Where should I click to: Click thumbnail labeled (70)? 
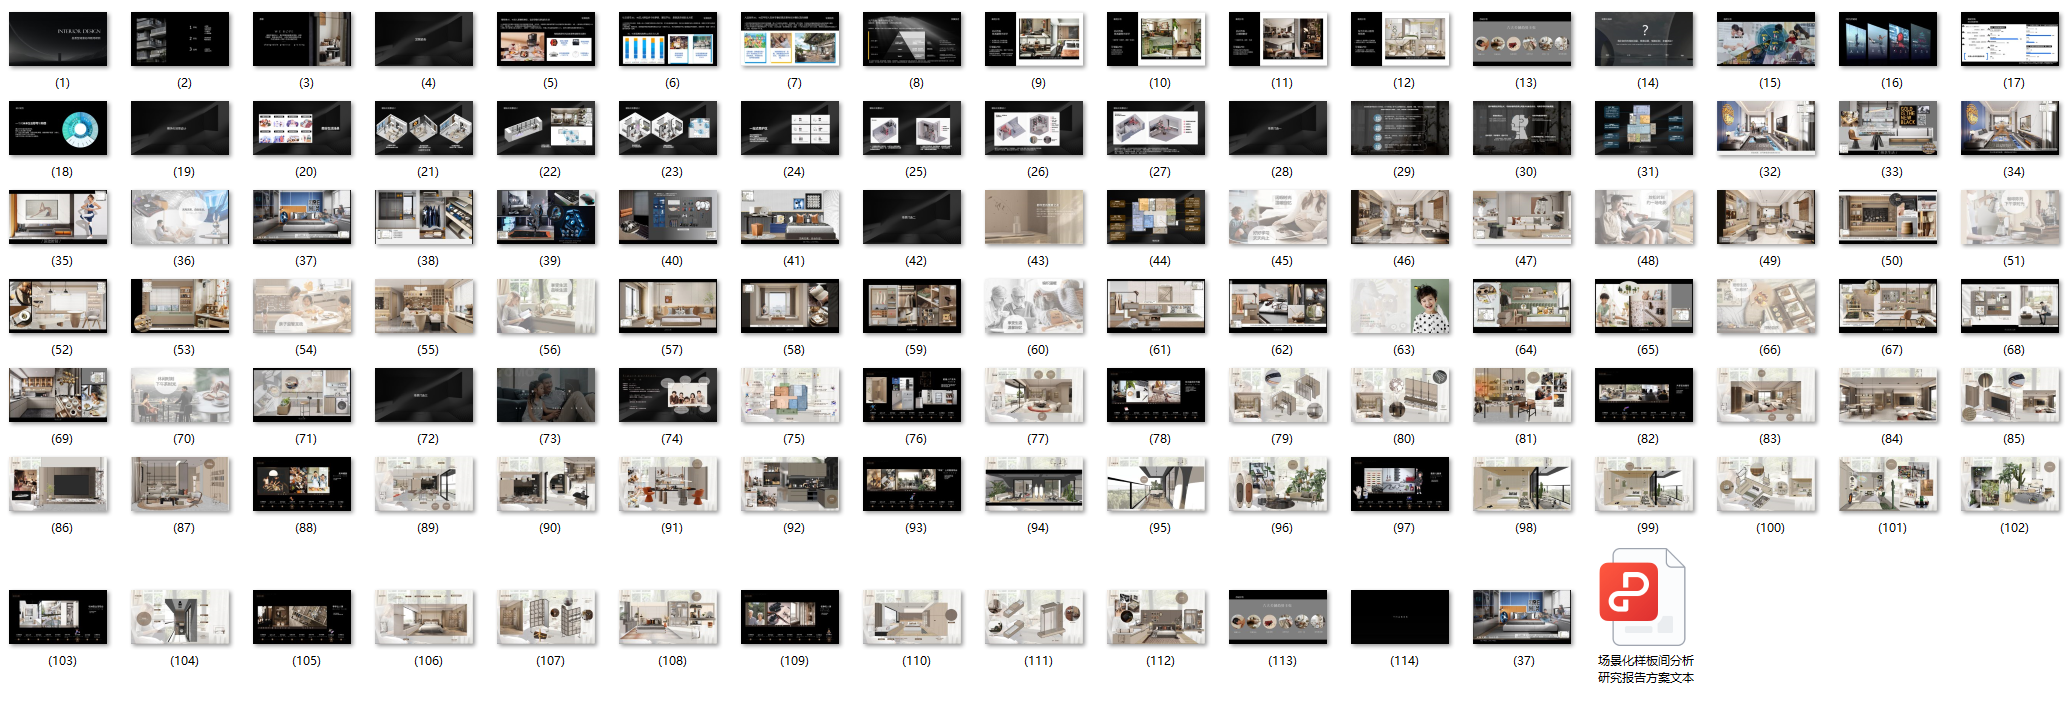point(180,395)
